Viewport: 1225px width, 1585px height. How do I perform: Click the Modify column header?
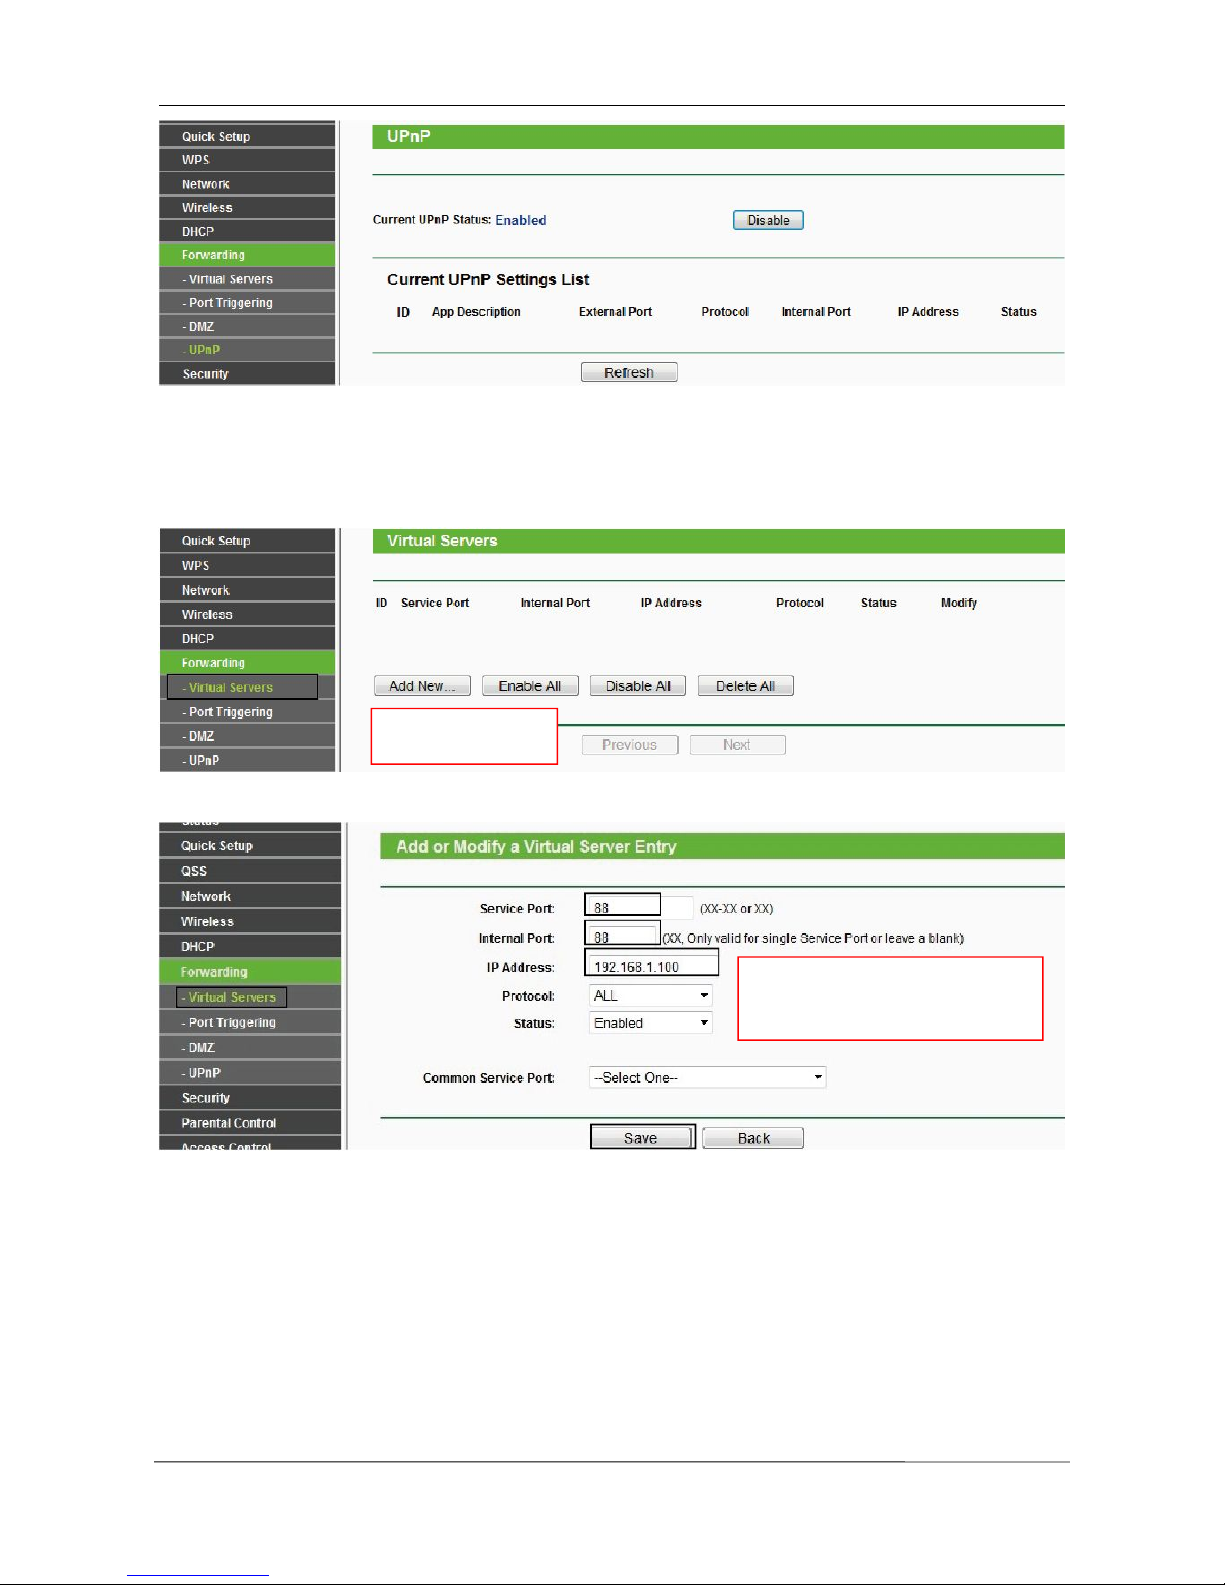pos(959,603)
